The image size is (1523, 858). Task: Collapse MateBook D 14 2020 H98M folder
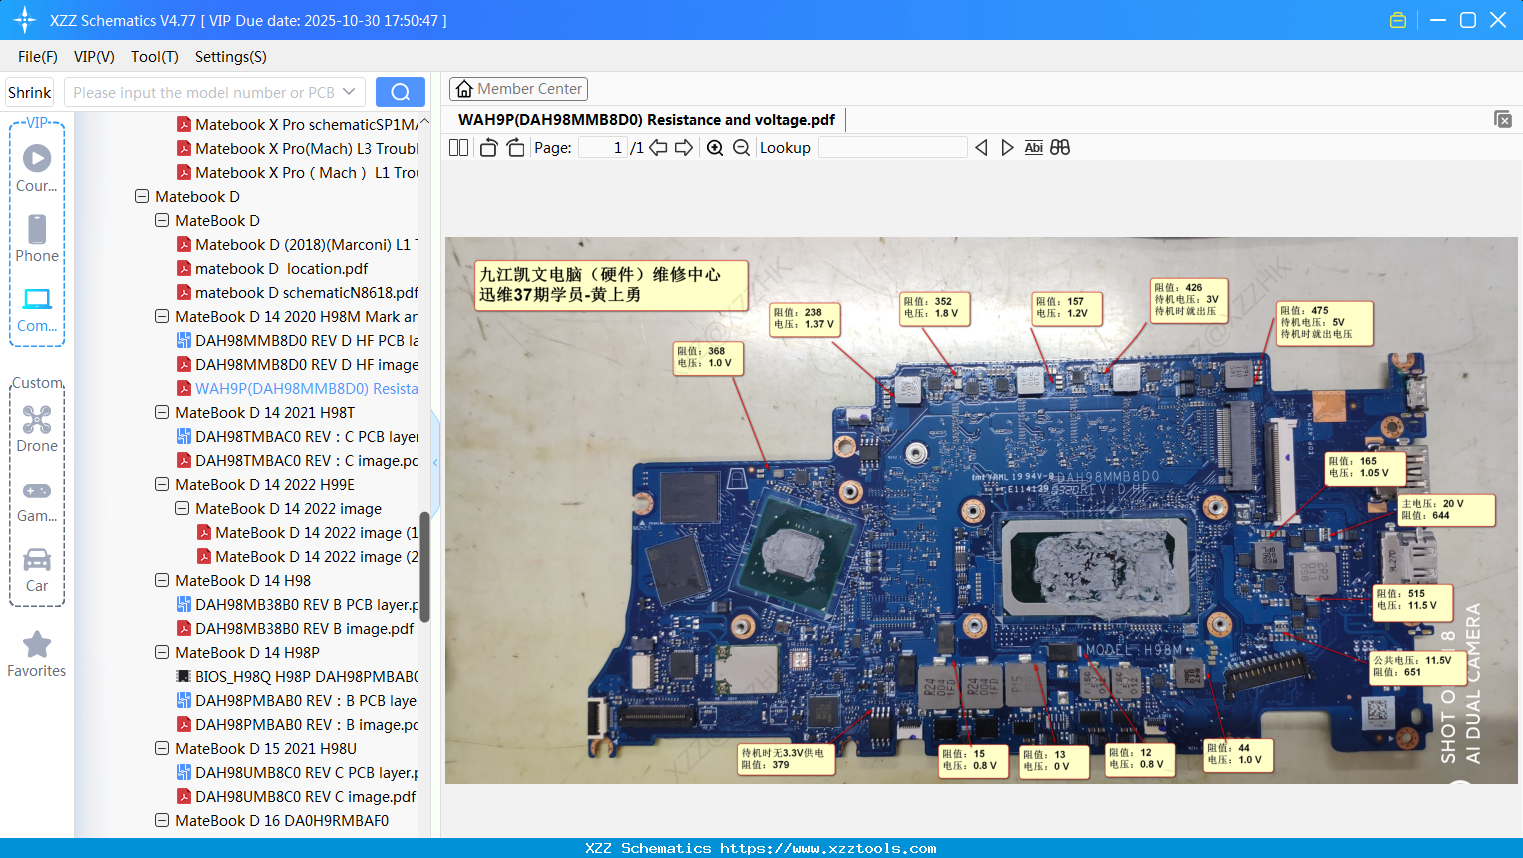(x=162, y=317)
